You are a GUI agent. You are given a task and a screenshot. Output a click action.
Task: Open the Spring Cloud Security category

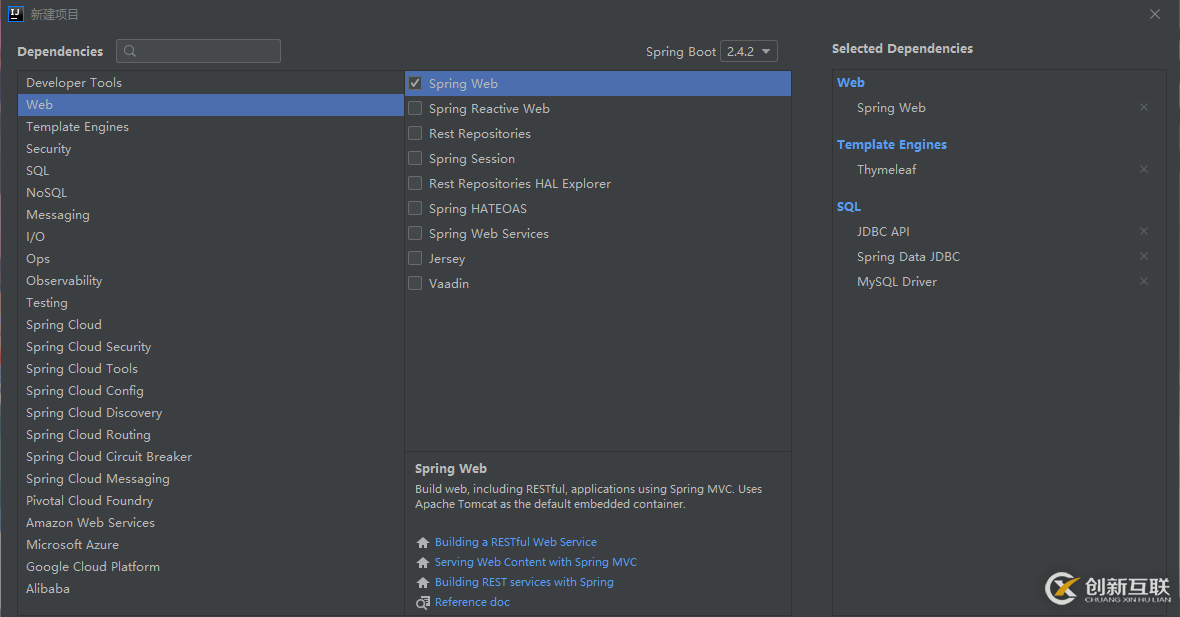[211, 347]
